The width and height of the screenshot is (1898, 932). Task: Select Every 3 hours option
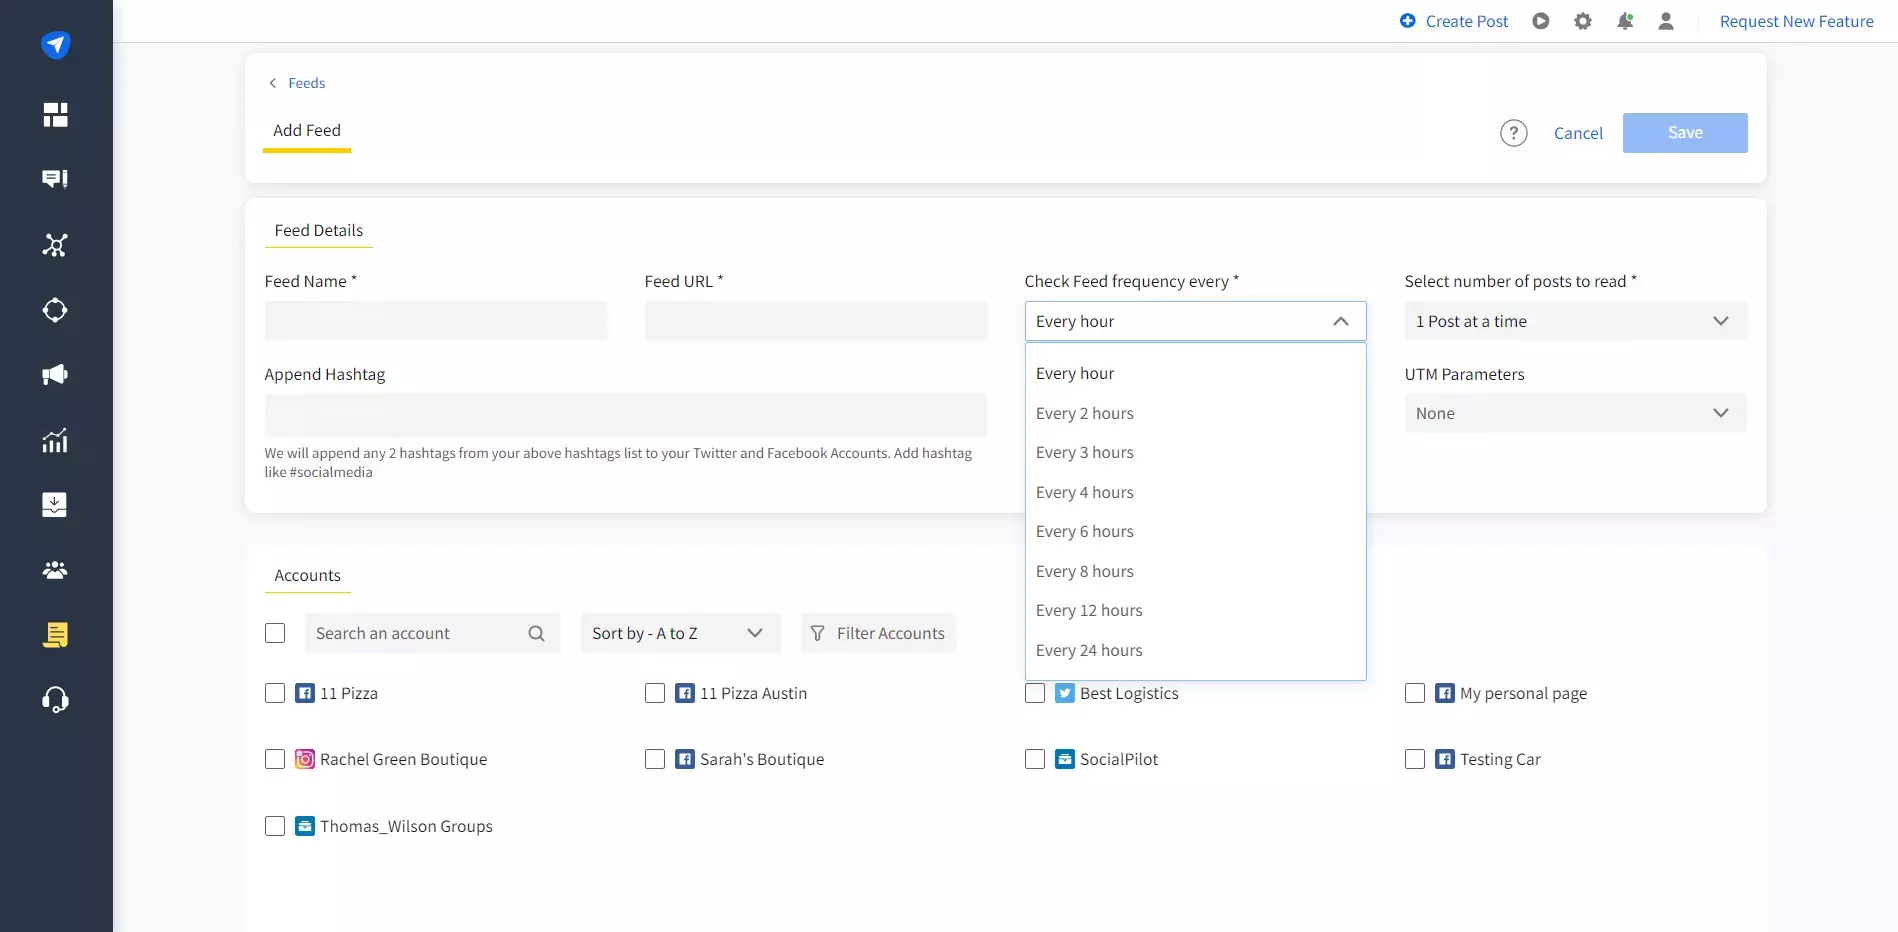(1195, 452)
